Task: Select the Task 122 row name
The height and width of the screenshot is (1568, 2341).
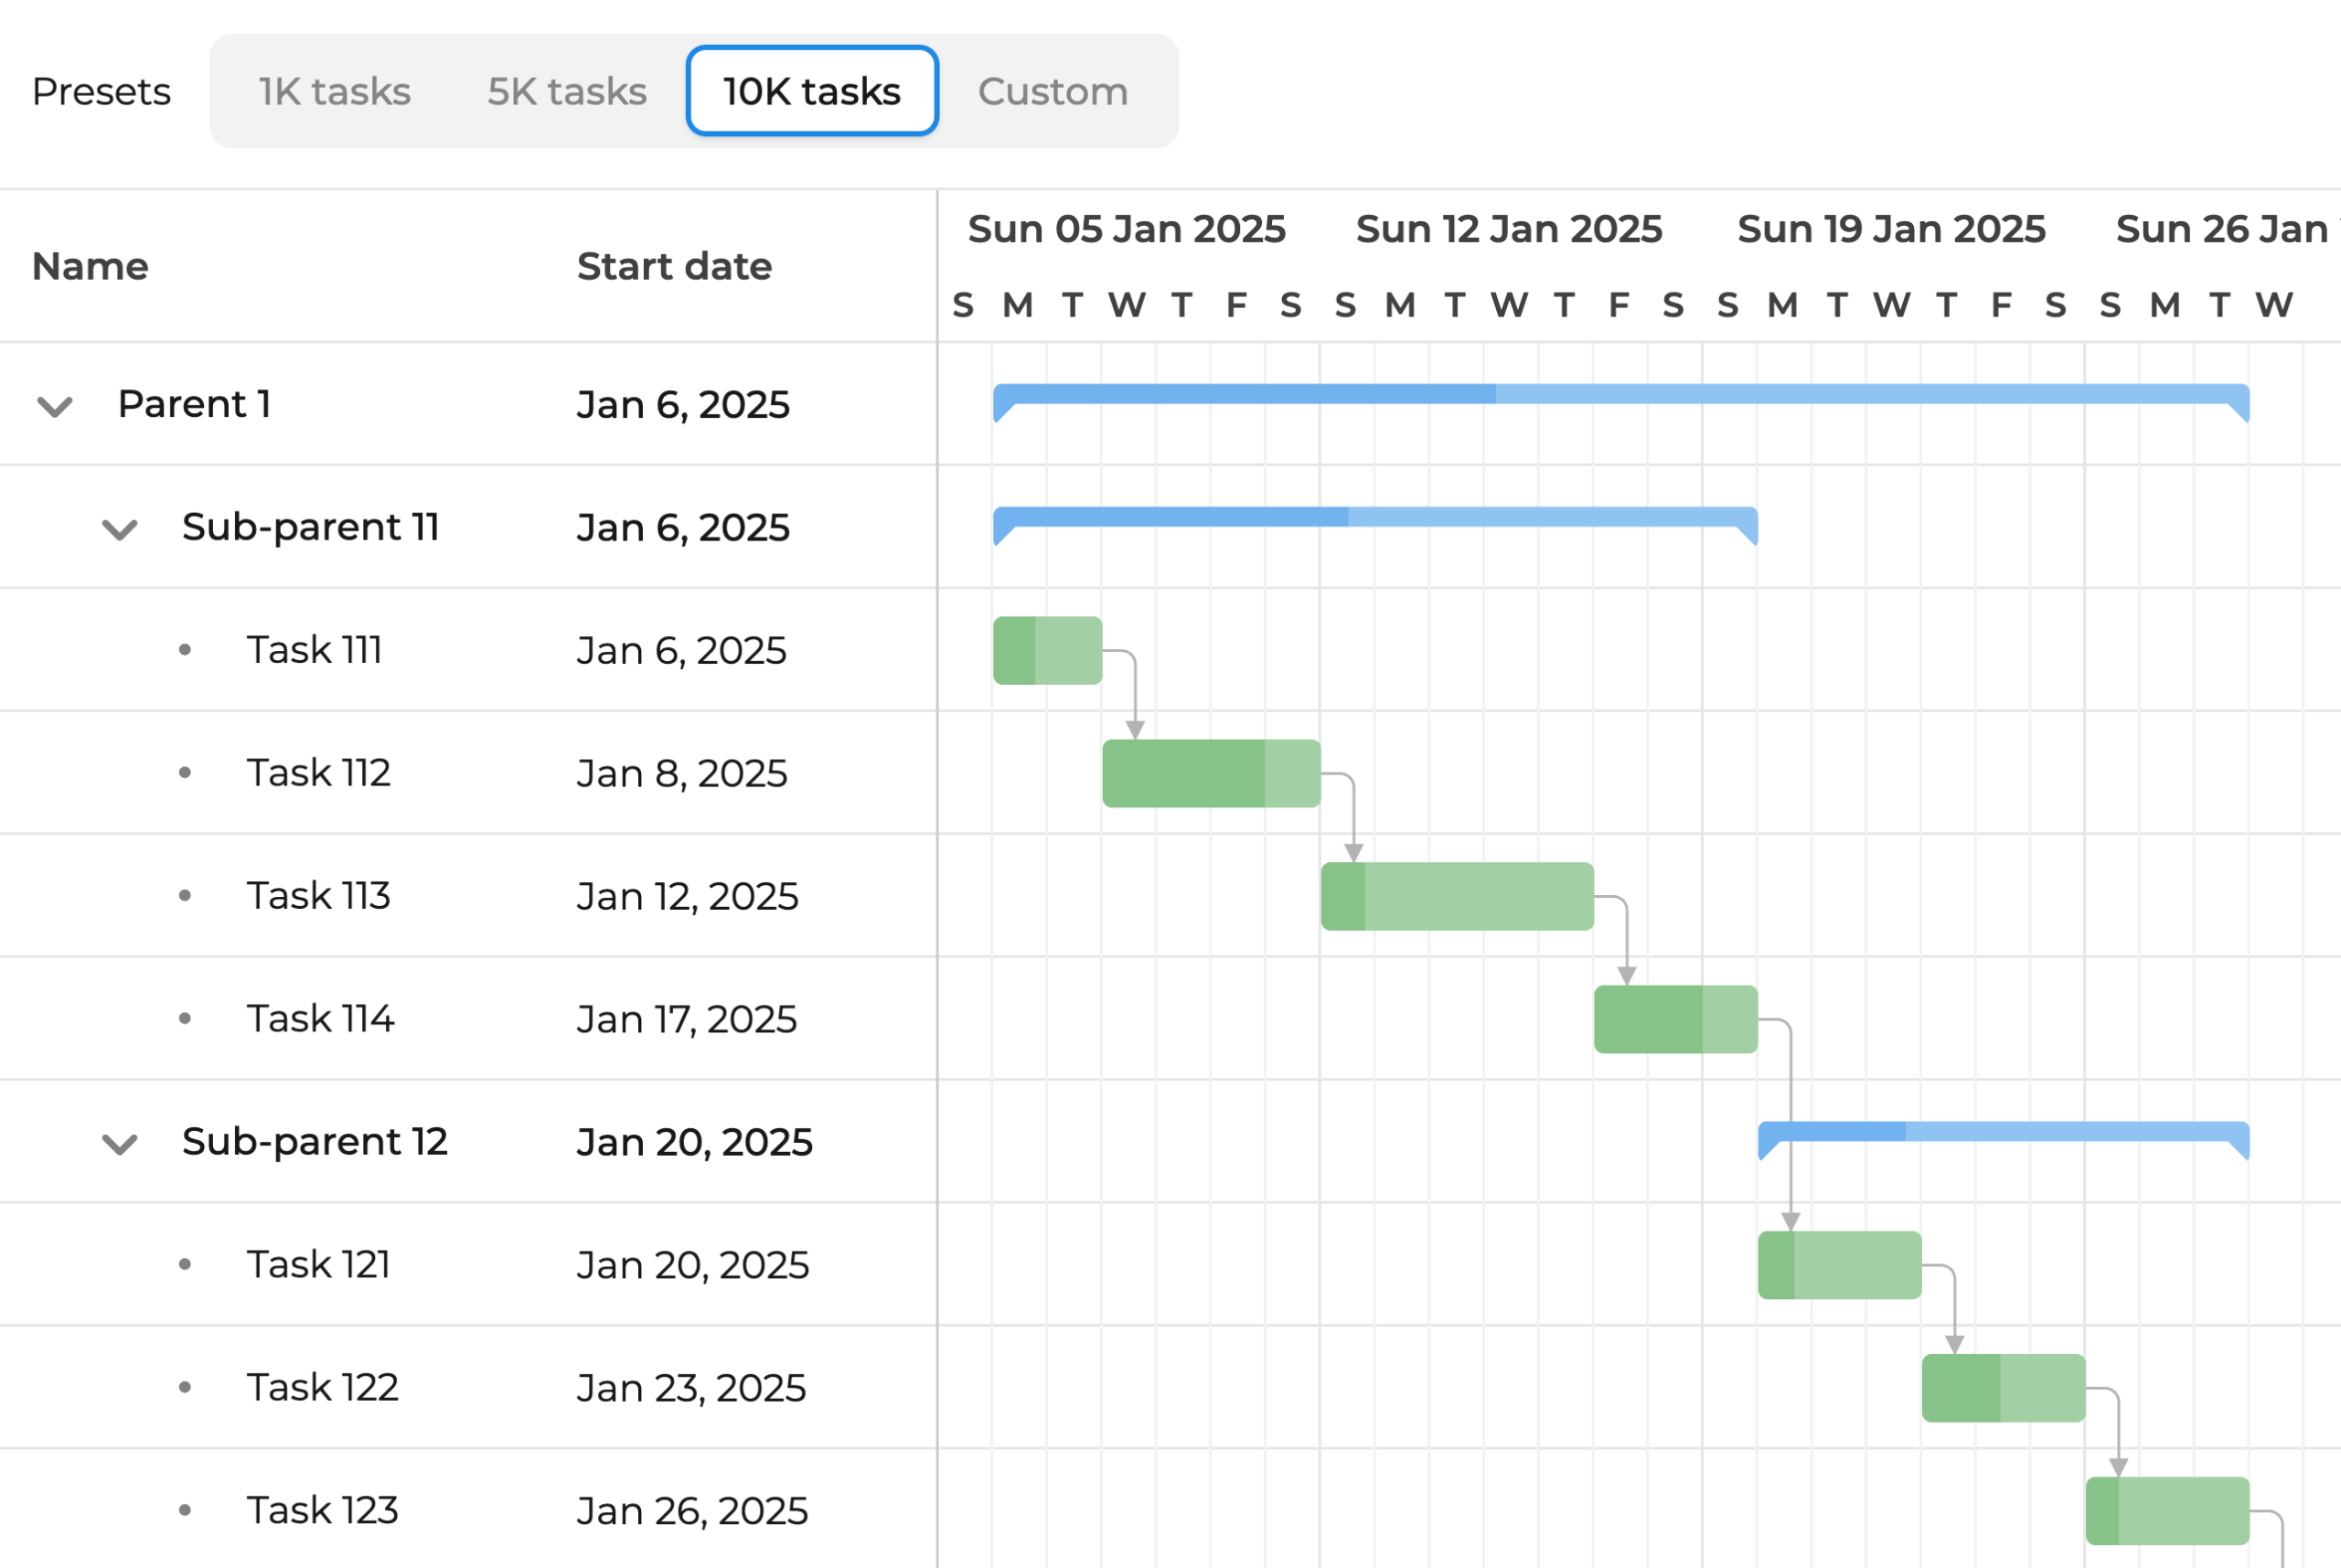Action: [322, 1387]
